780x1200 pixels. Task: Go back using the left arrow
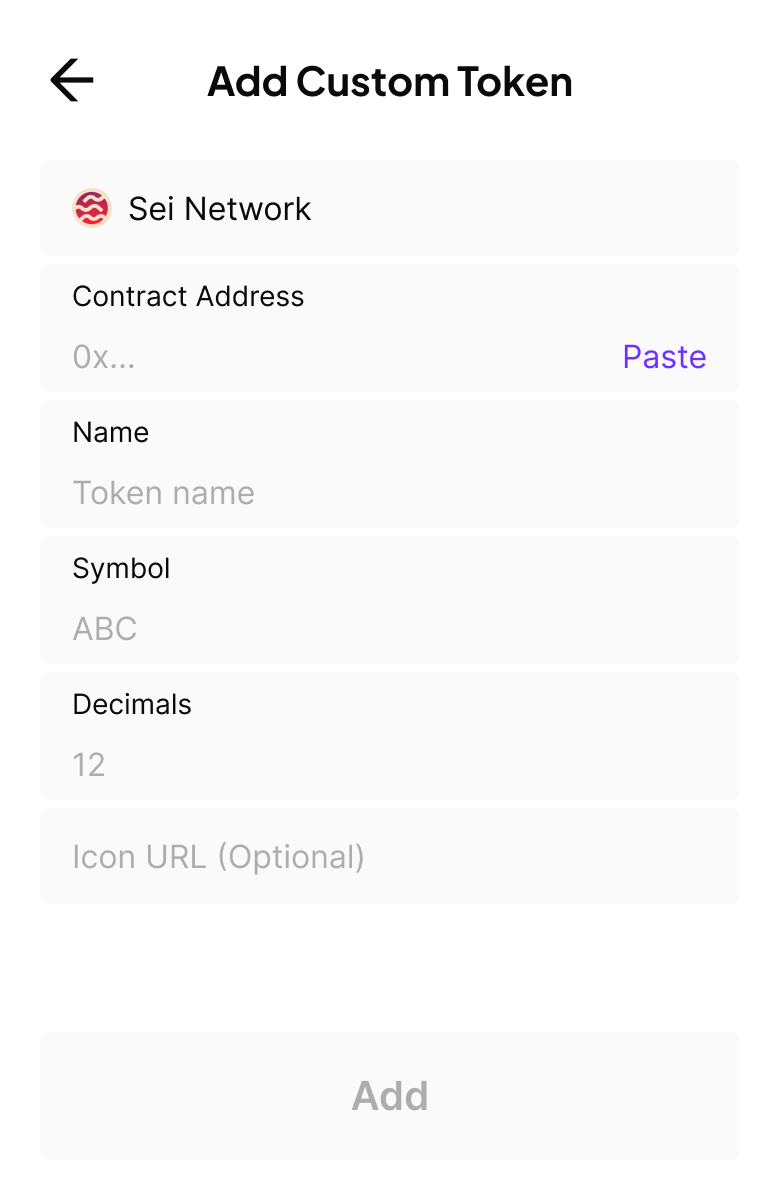point(71,80)
